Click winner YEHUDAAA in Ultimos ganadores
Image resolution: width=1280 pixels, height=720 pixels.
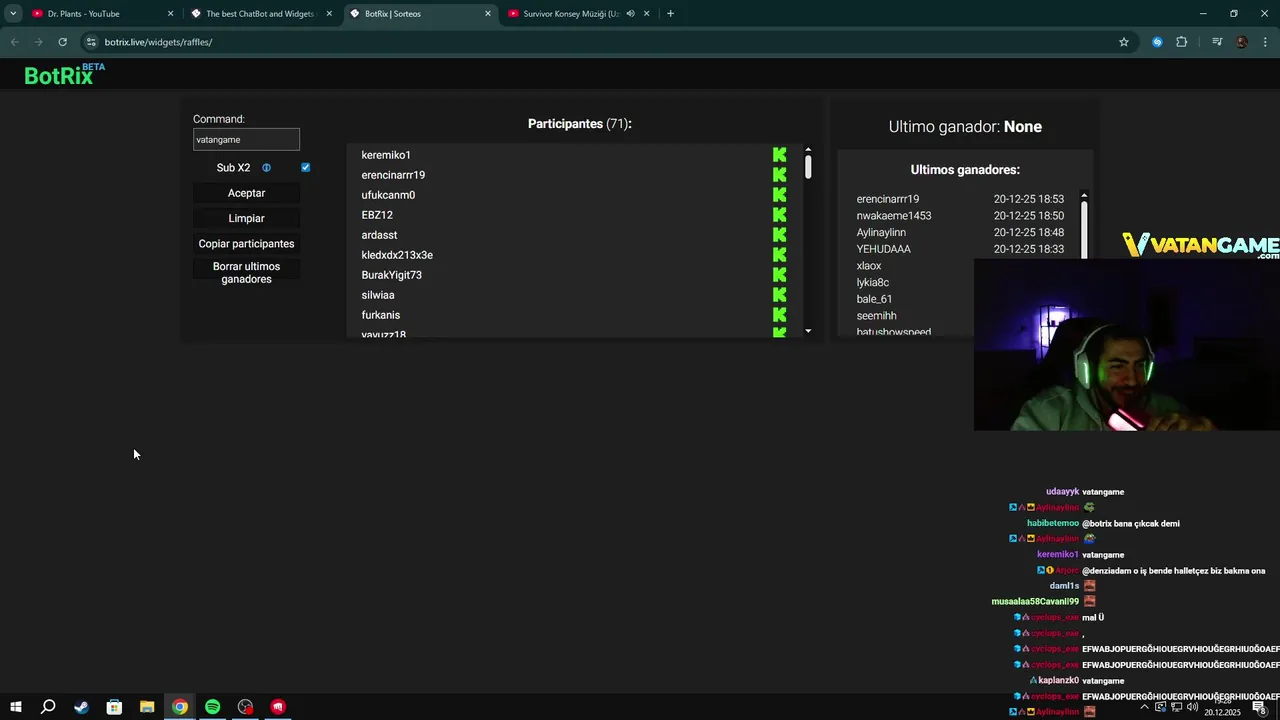(883, 249)
